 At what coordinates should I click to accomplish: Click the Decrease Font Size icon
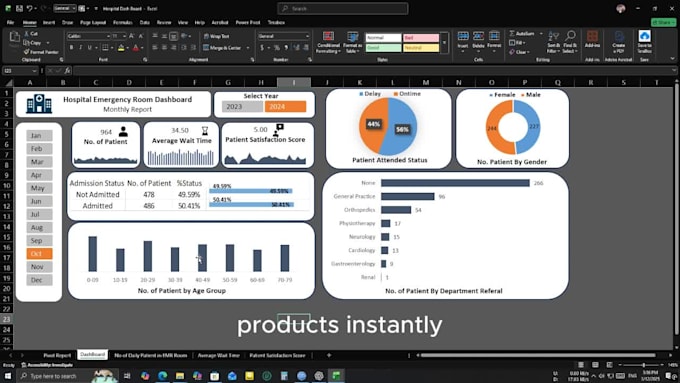pyautogui.click(x=141, y=36)
